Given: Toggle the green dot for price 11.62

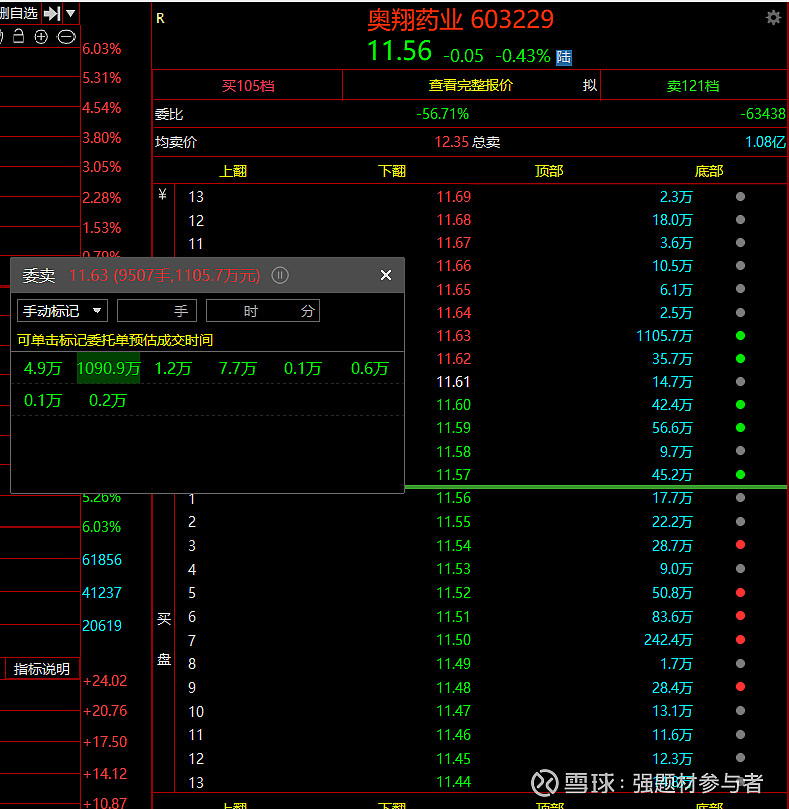Looking at the screenshot, I should point(740,358).
